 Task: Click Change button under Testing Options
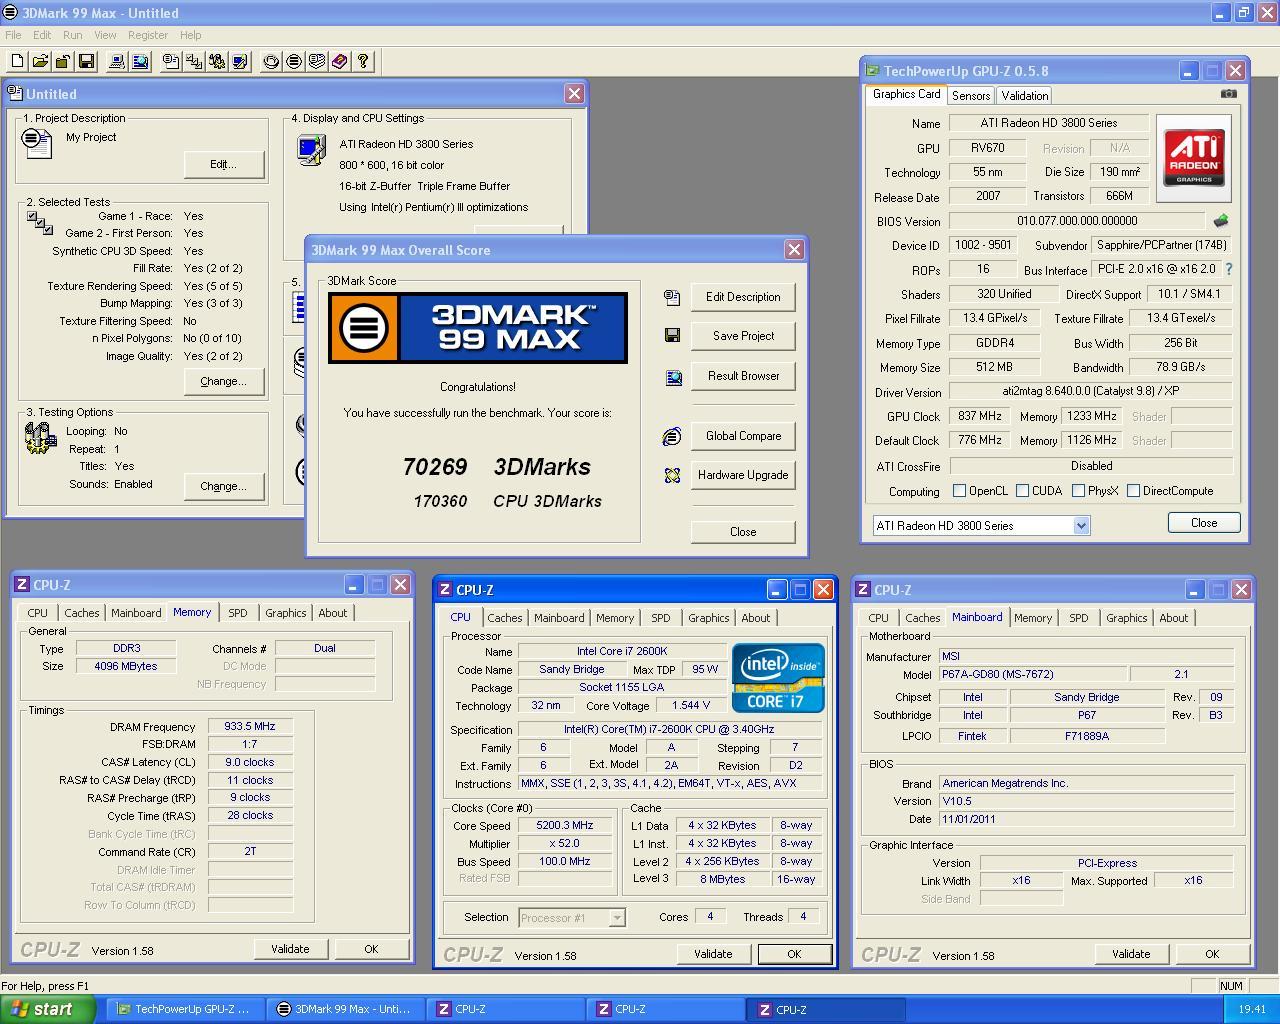223,486
